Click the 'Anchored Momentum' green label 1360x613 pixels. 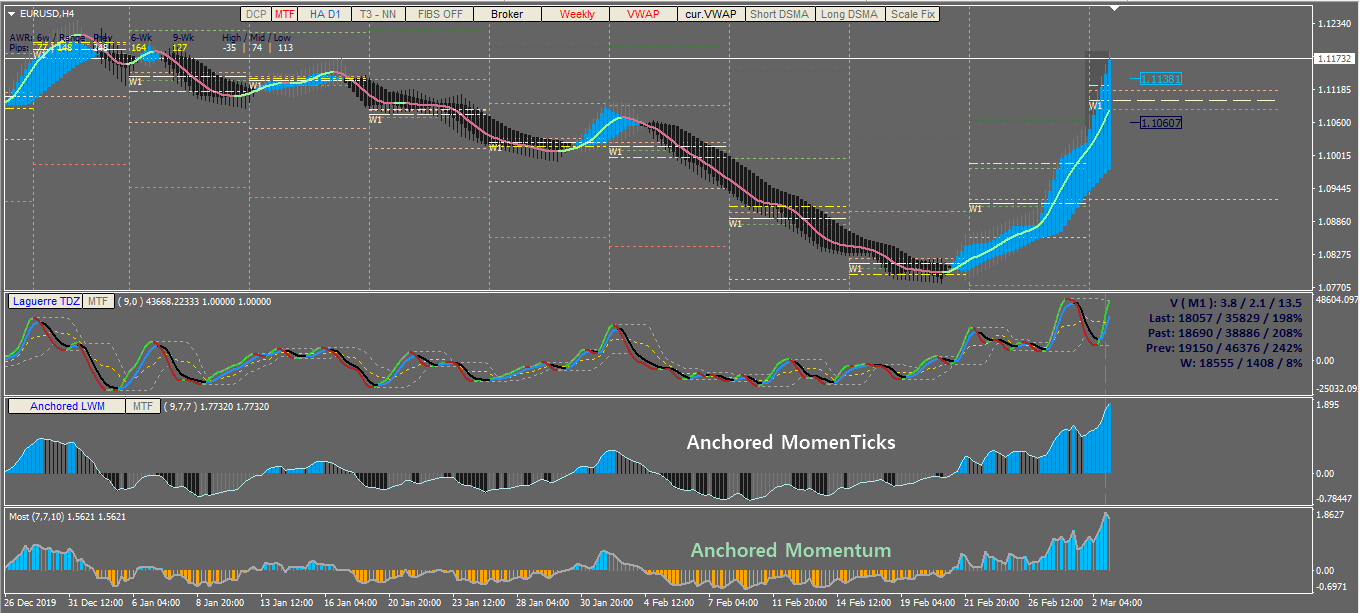[x=790, y=550]
